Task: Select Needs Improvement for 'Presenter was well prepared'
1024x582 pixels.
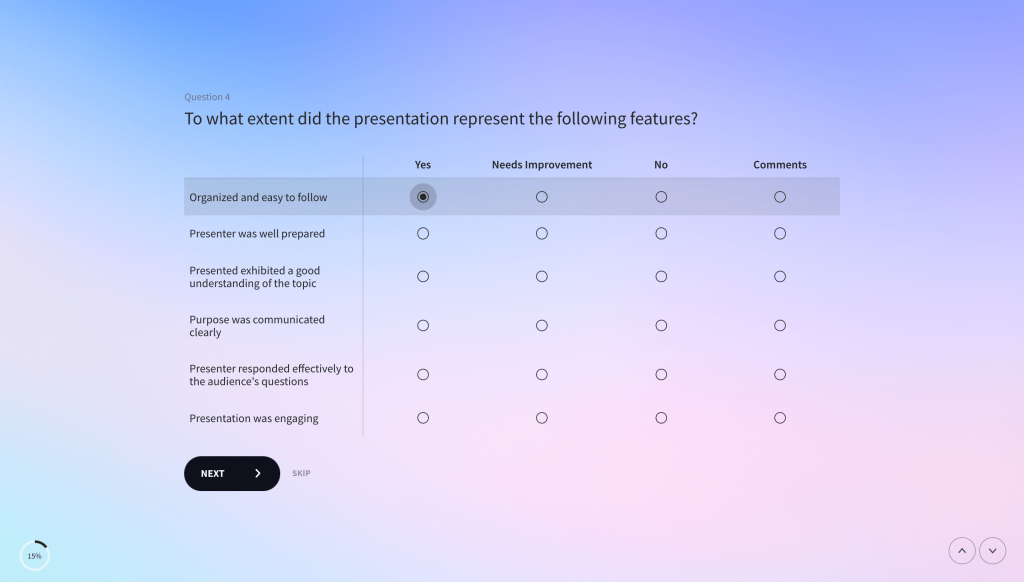Action: tap(542, 233)
